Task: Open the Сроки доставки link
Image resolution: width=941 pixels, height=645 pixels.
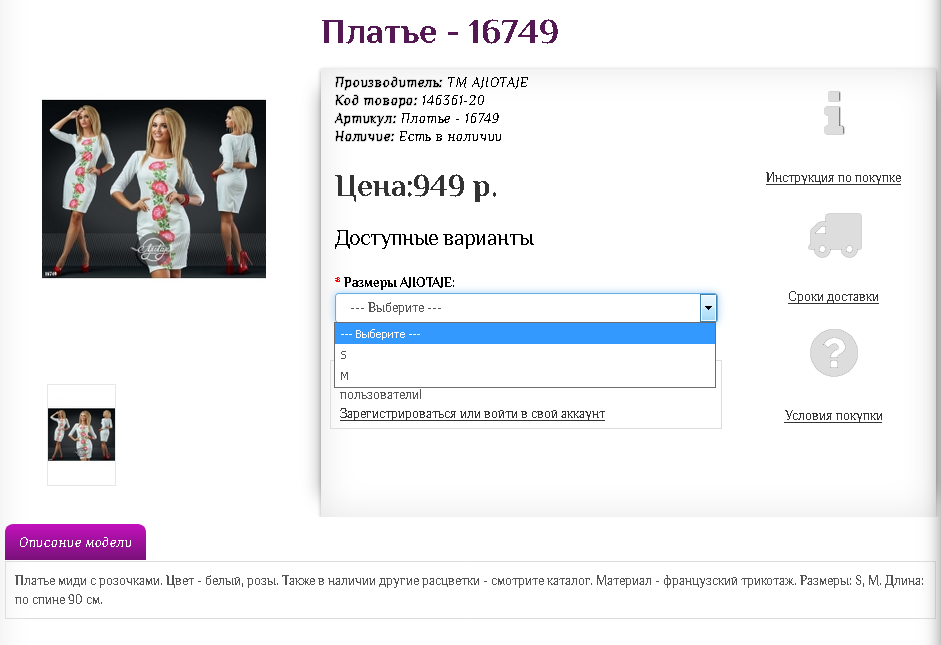Action: [833, 297]
